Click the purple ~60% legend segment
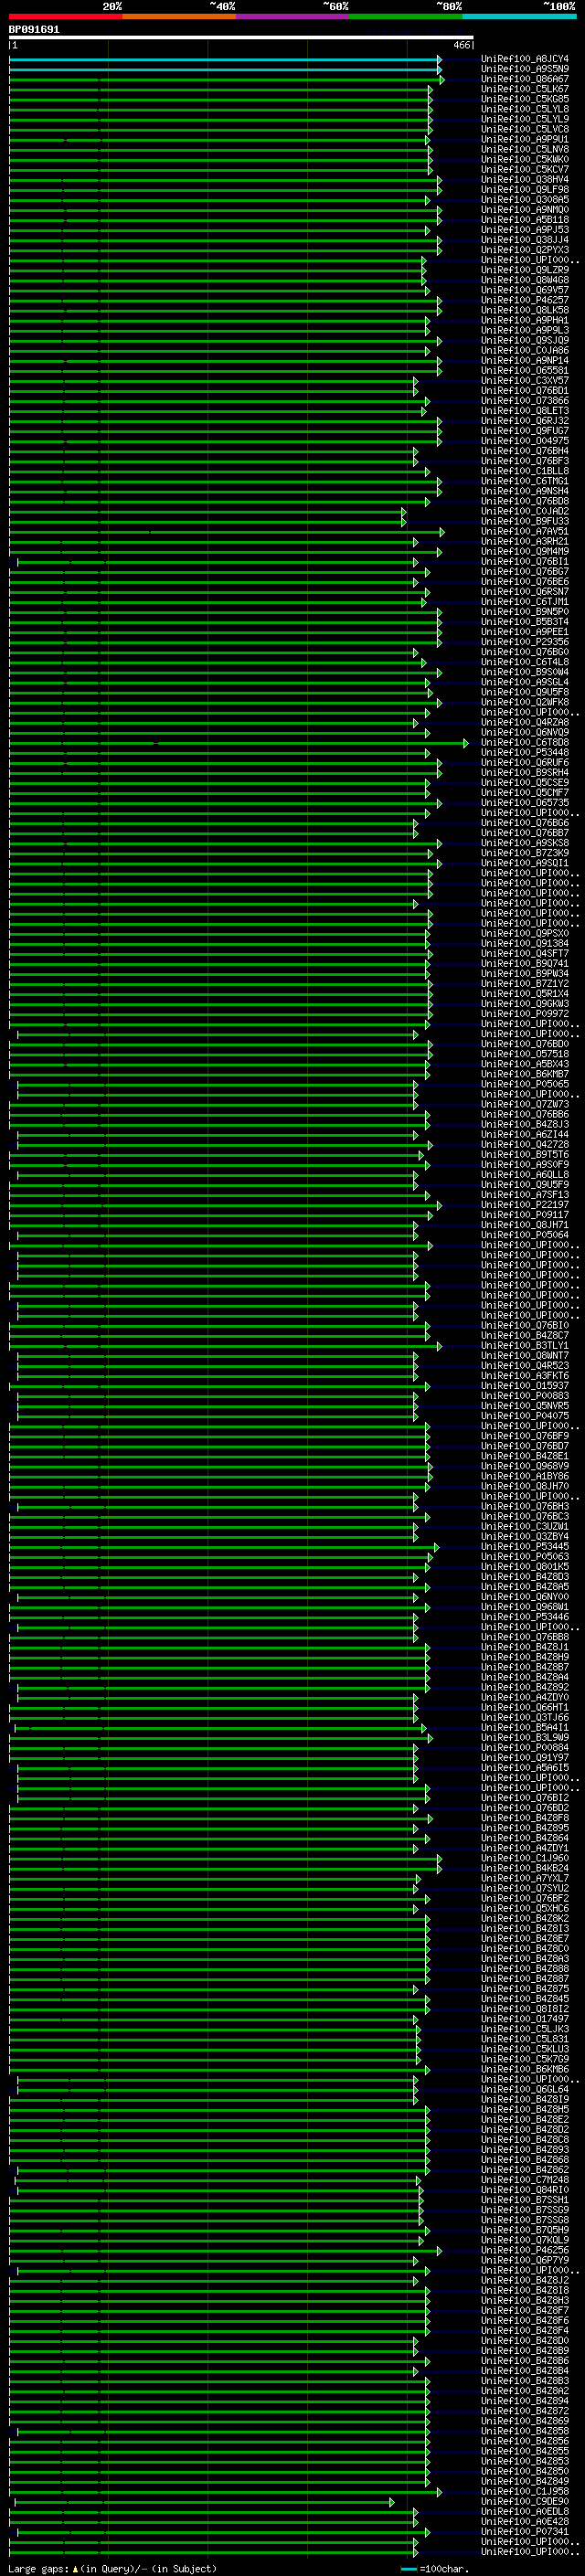 pyautogui.click(x=293, y=16)
